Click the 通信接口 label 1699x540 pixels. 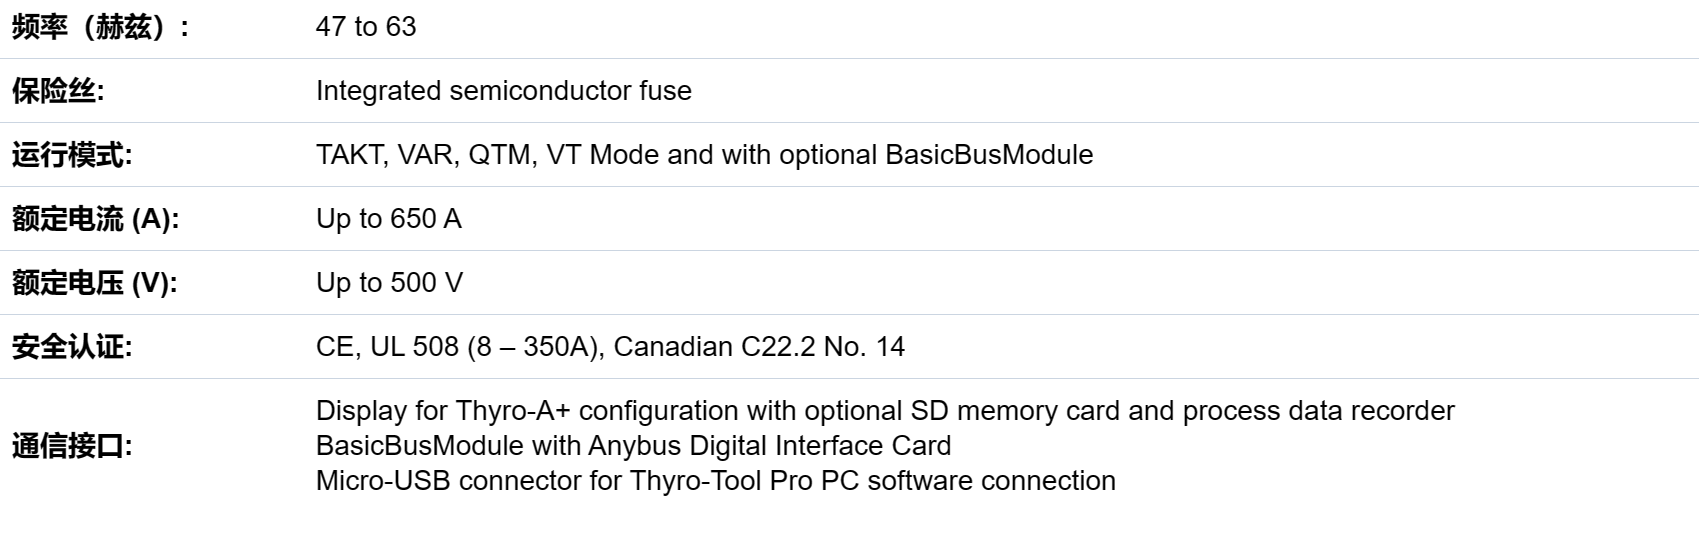click(x=72, y=446)
